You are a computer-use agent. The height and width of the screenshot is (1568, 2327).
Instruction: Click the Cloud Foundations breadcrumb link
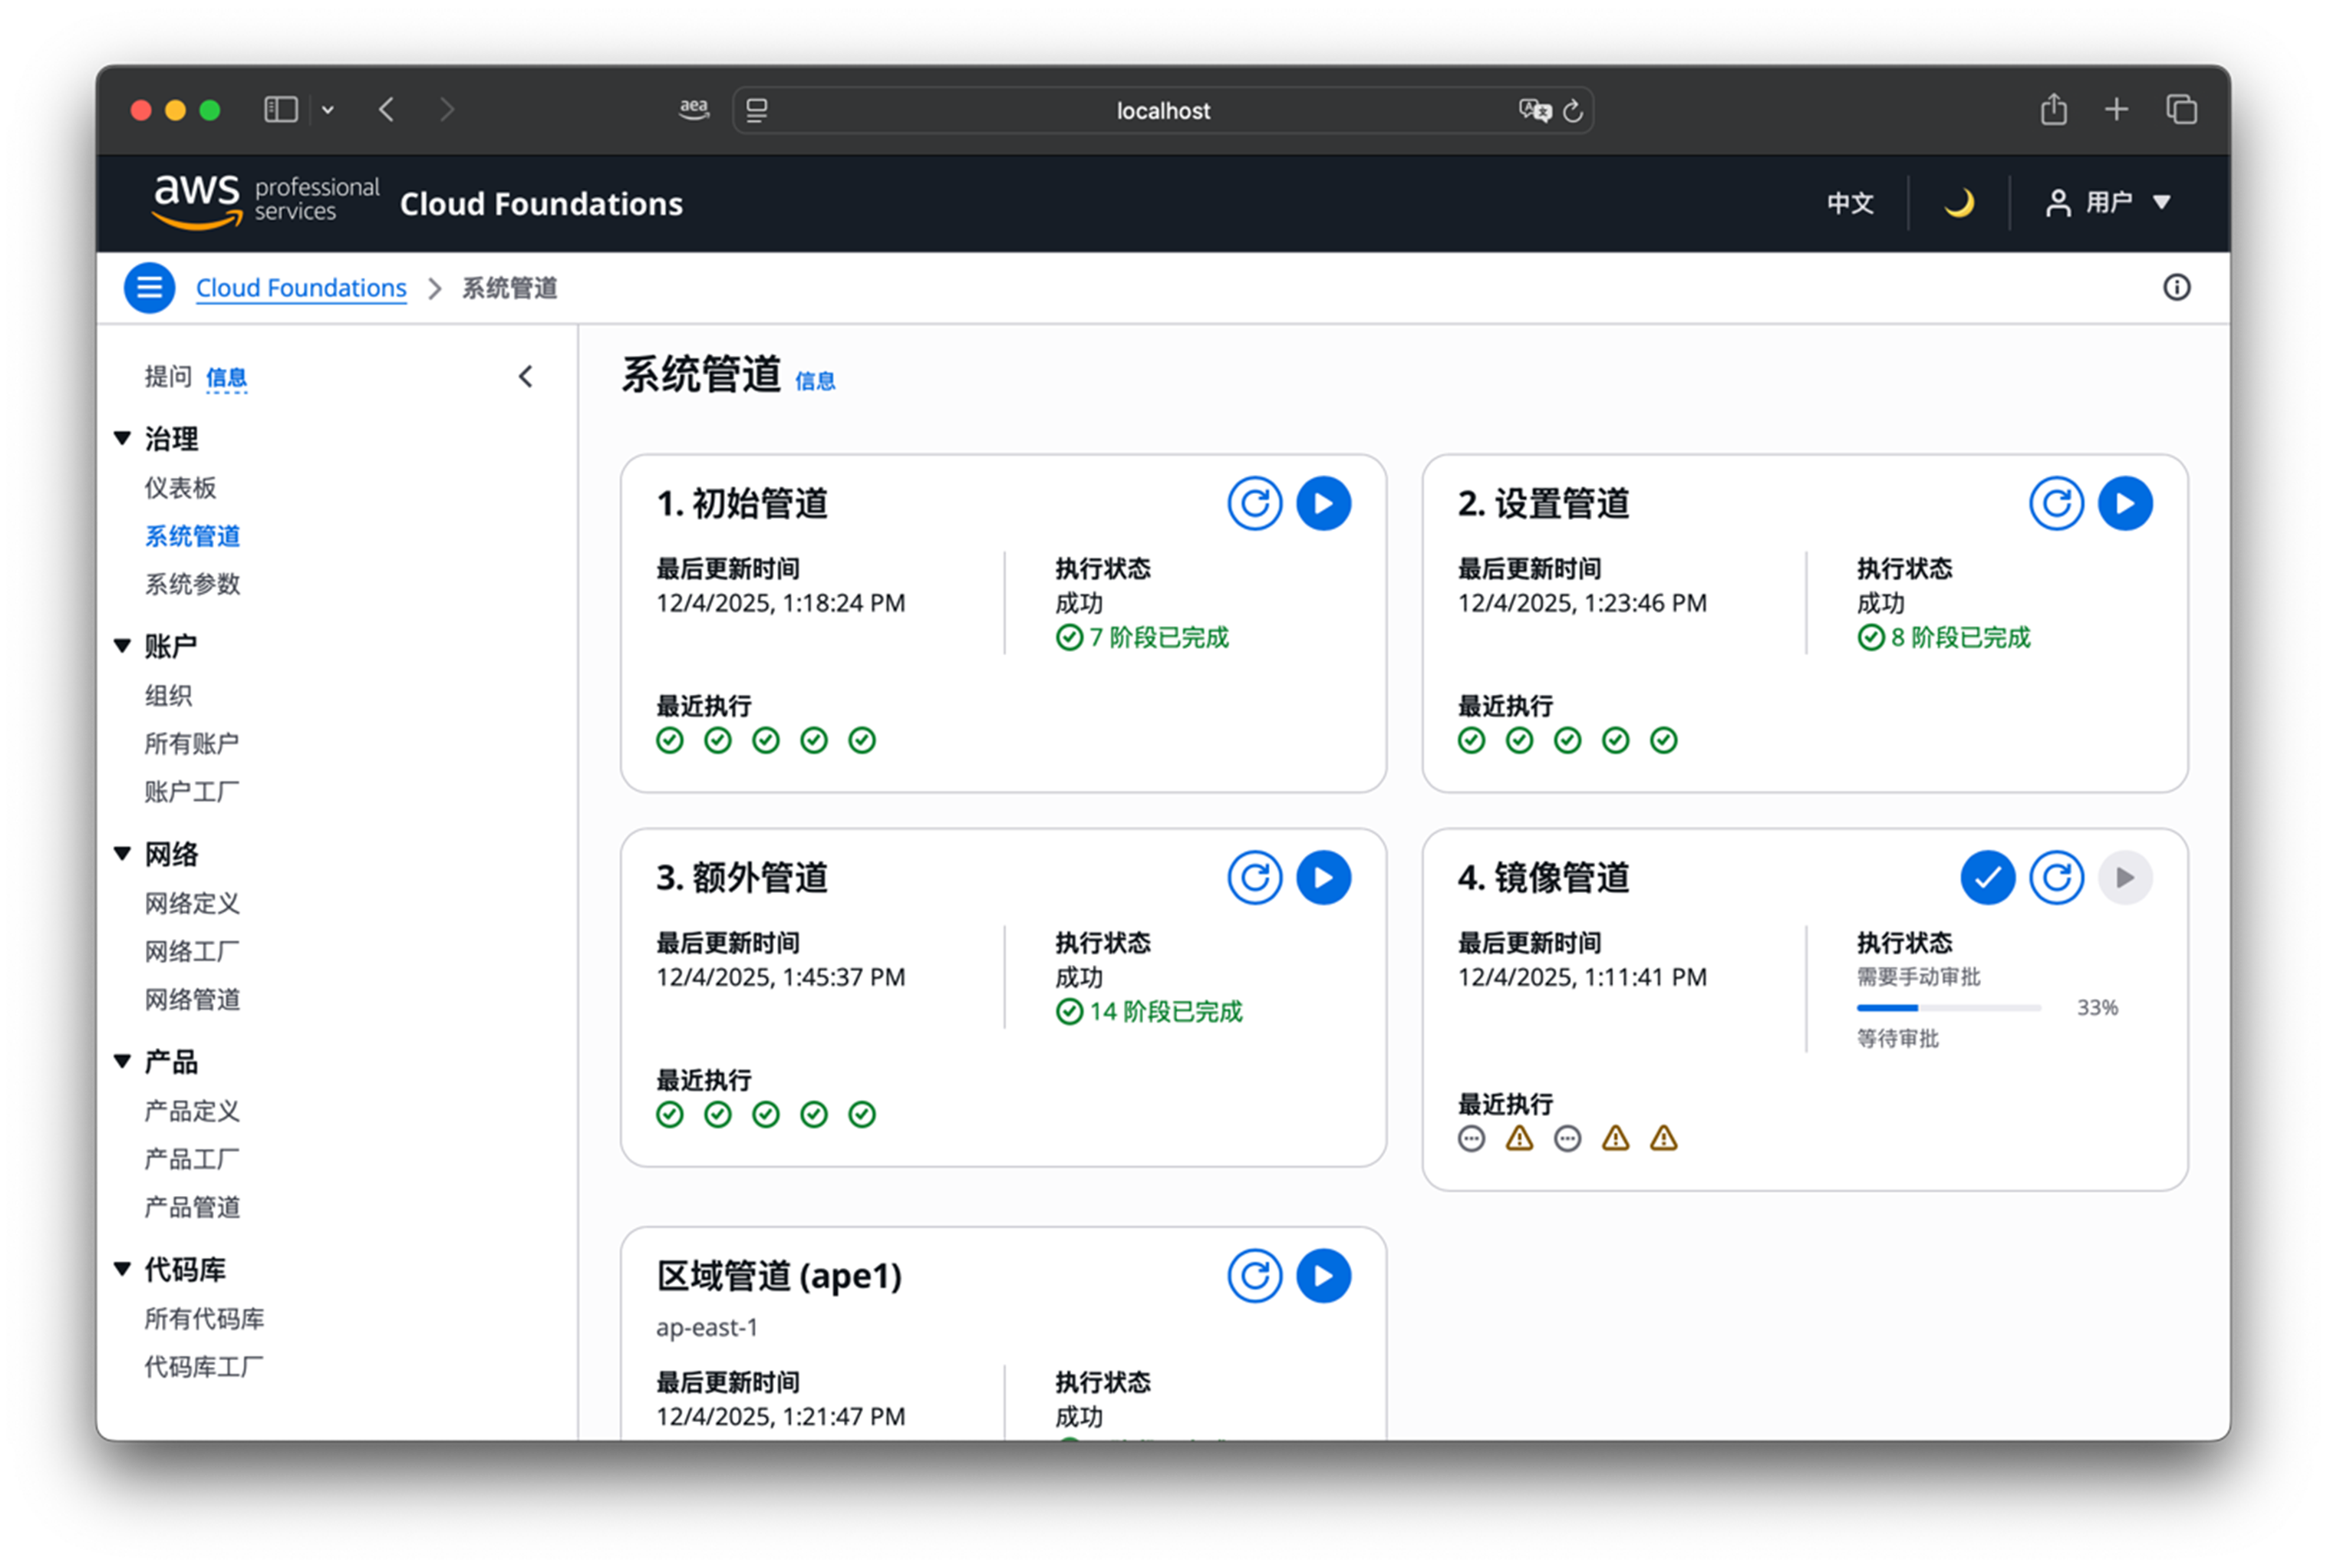pos(301,288)
